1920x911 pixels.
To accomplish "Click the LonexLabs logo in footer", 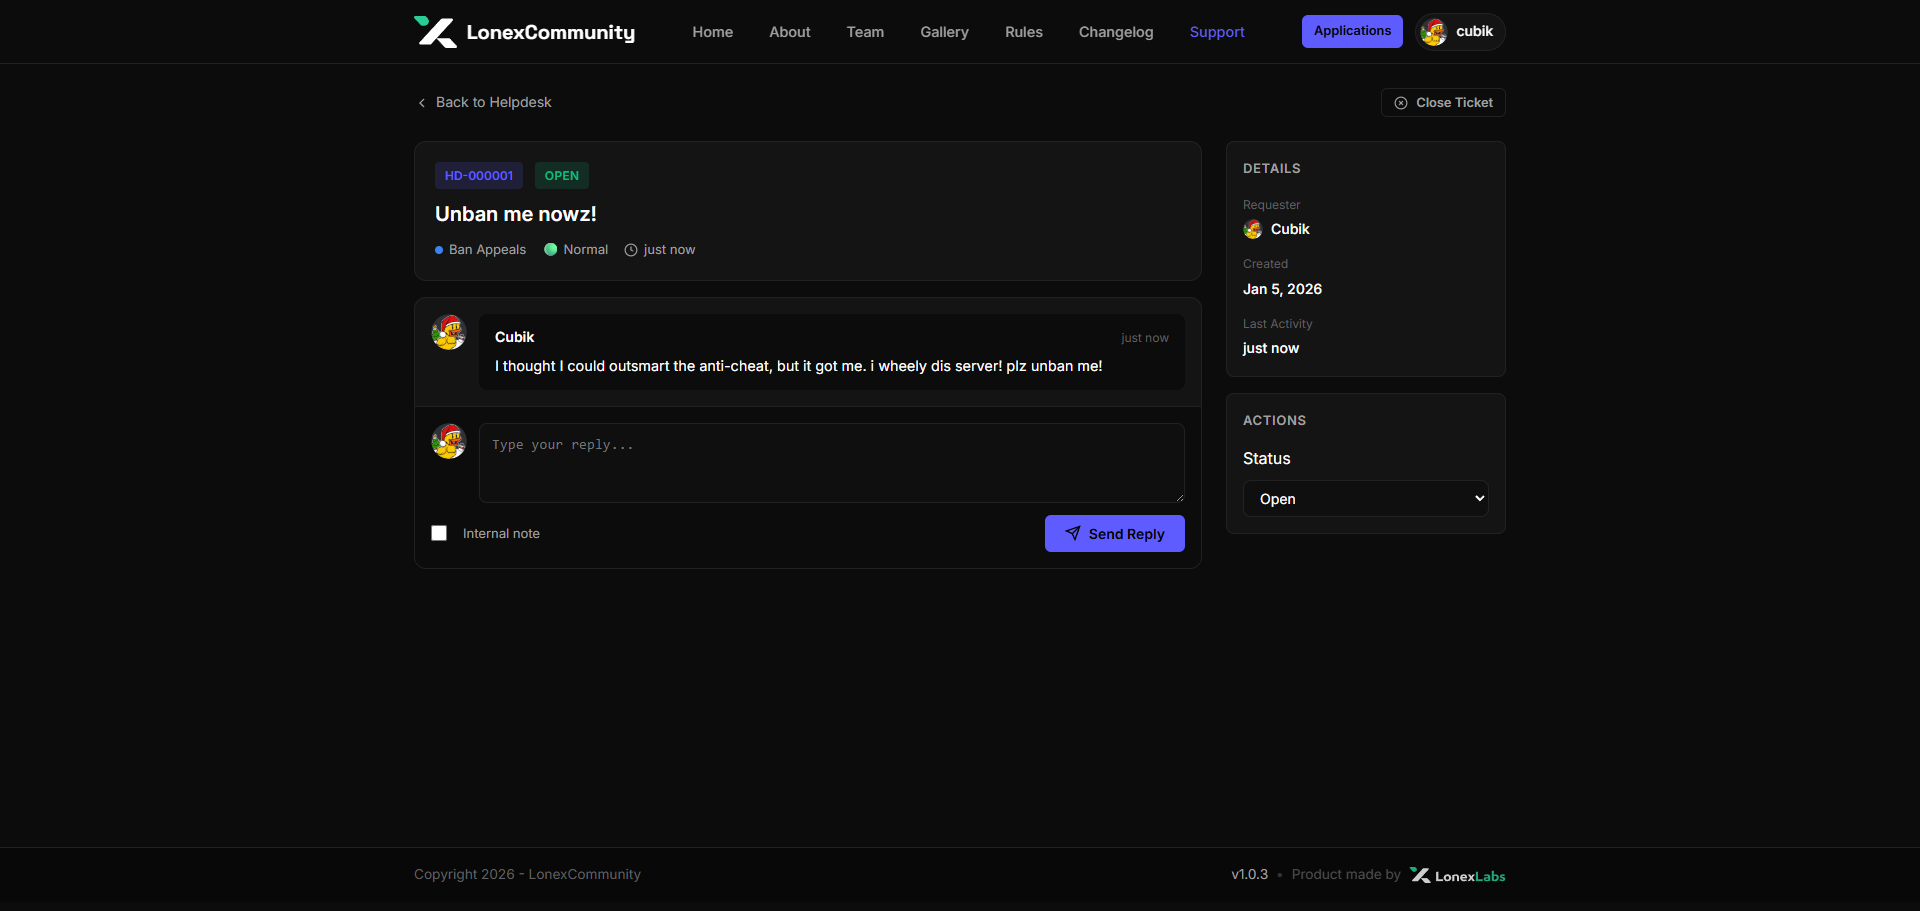I will (x=1458, y=875).
